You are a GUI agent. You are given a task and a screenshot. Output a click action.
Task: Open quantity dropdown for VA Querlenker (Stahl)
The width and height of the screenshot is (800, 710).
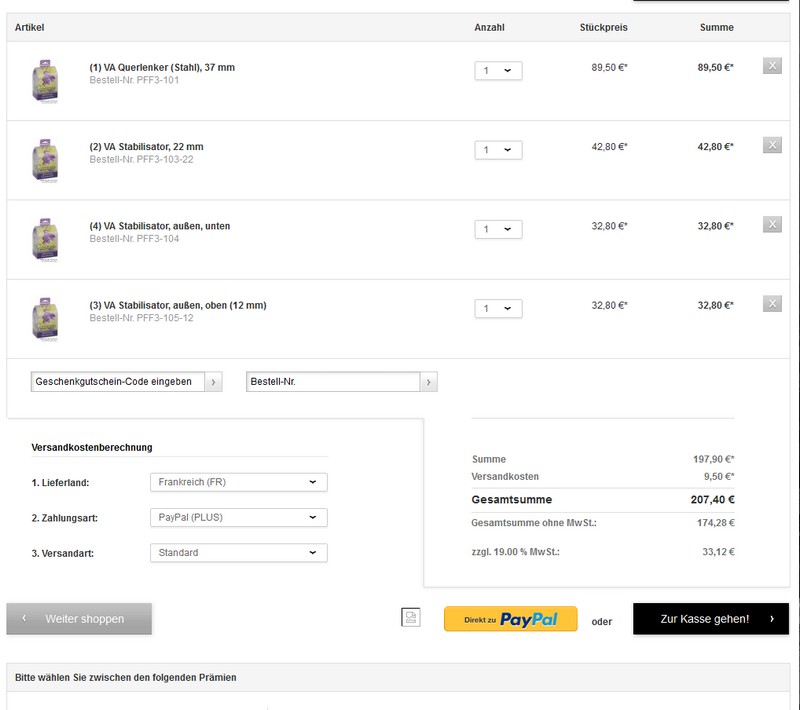[498, 70]
